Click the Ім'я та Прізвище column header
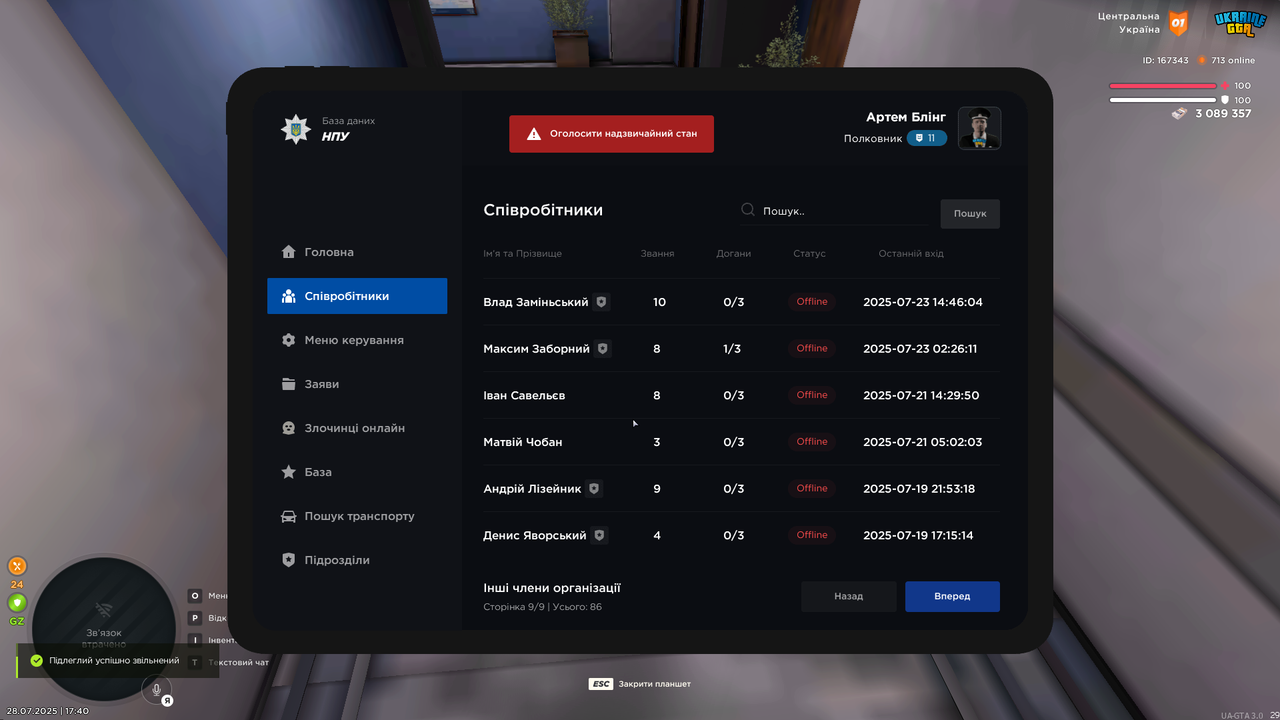 coord(522,254)
